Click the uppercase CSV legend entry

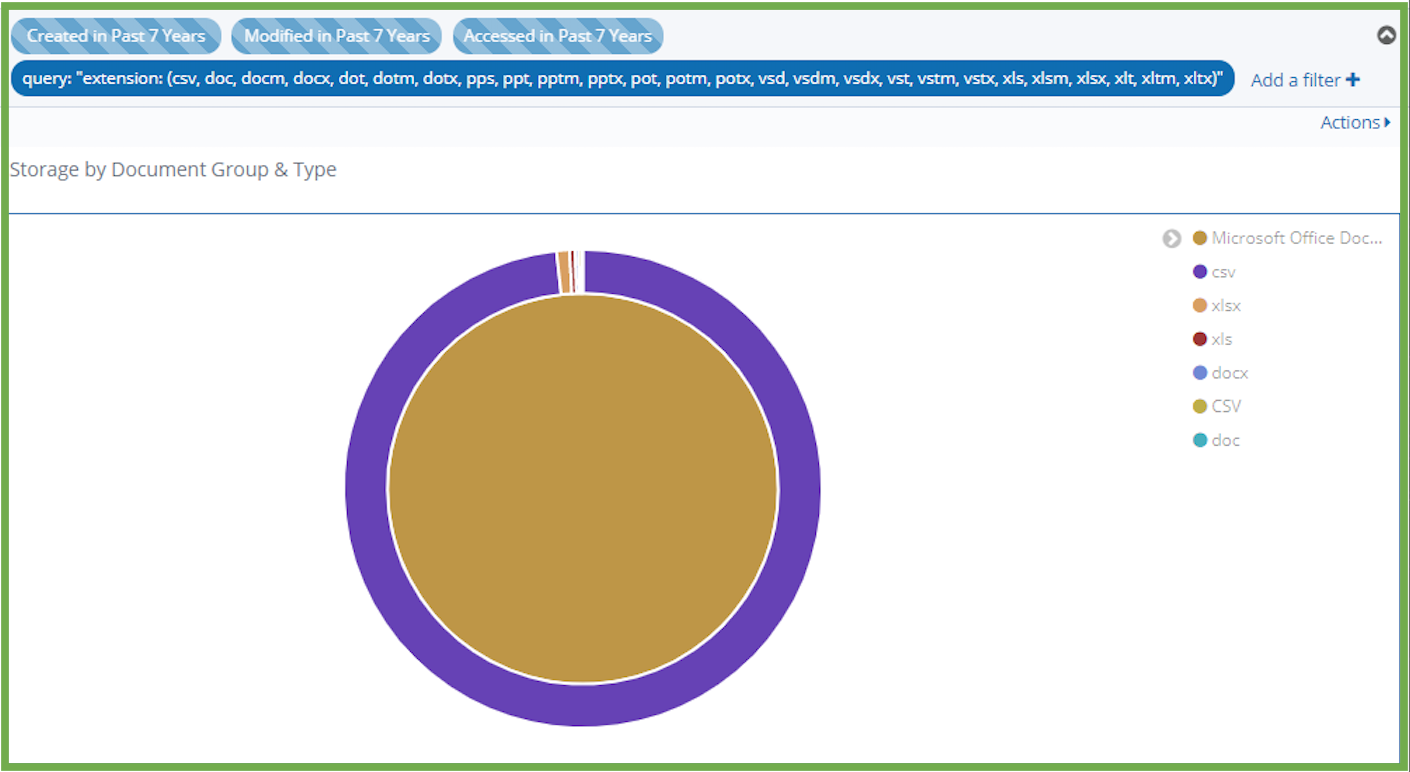coord(1225,406)
